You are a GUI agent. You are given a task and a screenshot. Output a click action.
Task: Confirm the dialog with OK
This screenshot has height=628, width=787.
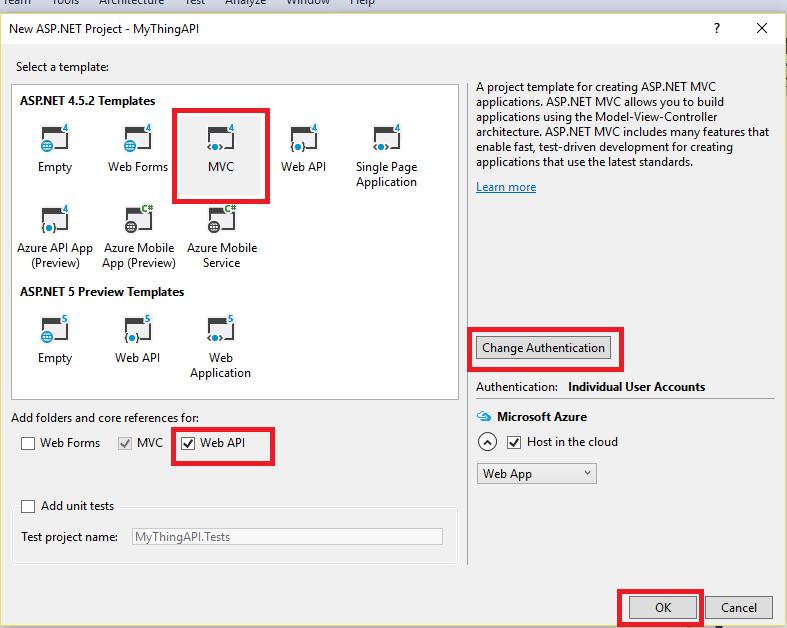click(662, 607)
